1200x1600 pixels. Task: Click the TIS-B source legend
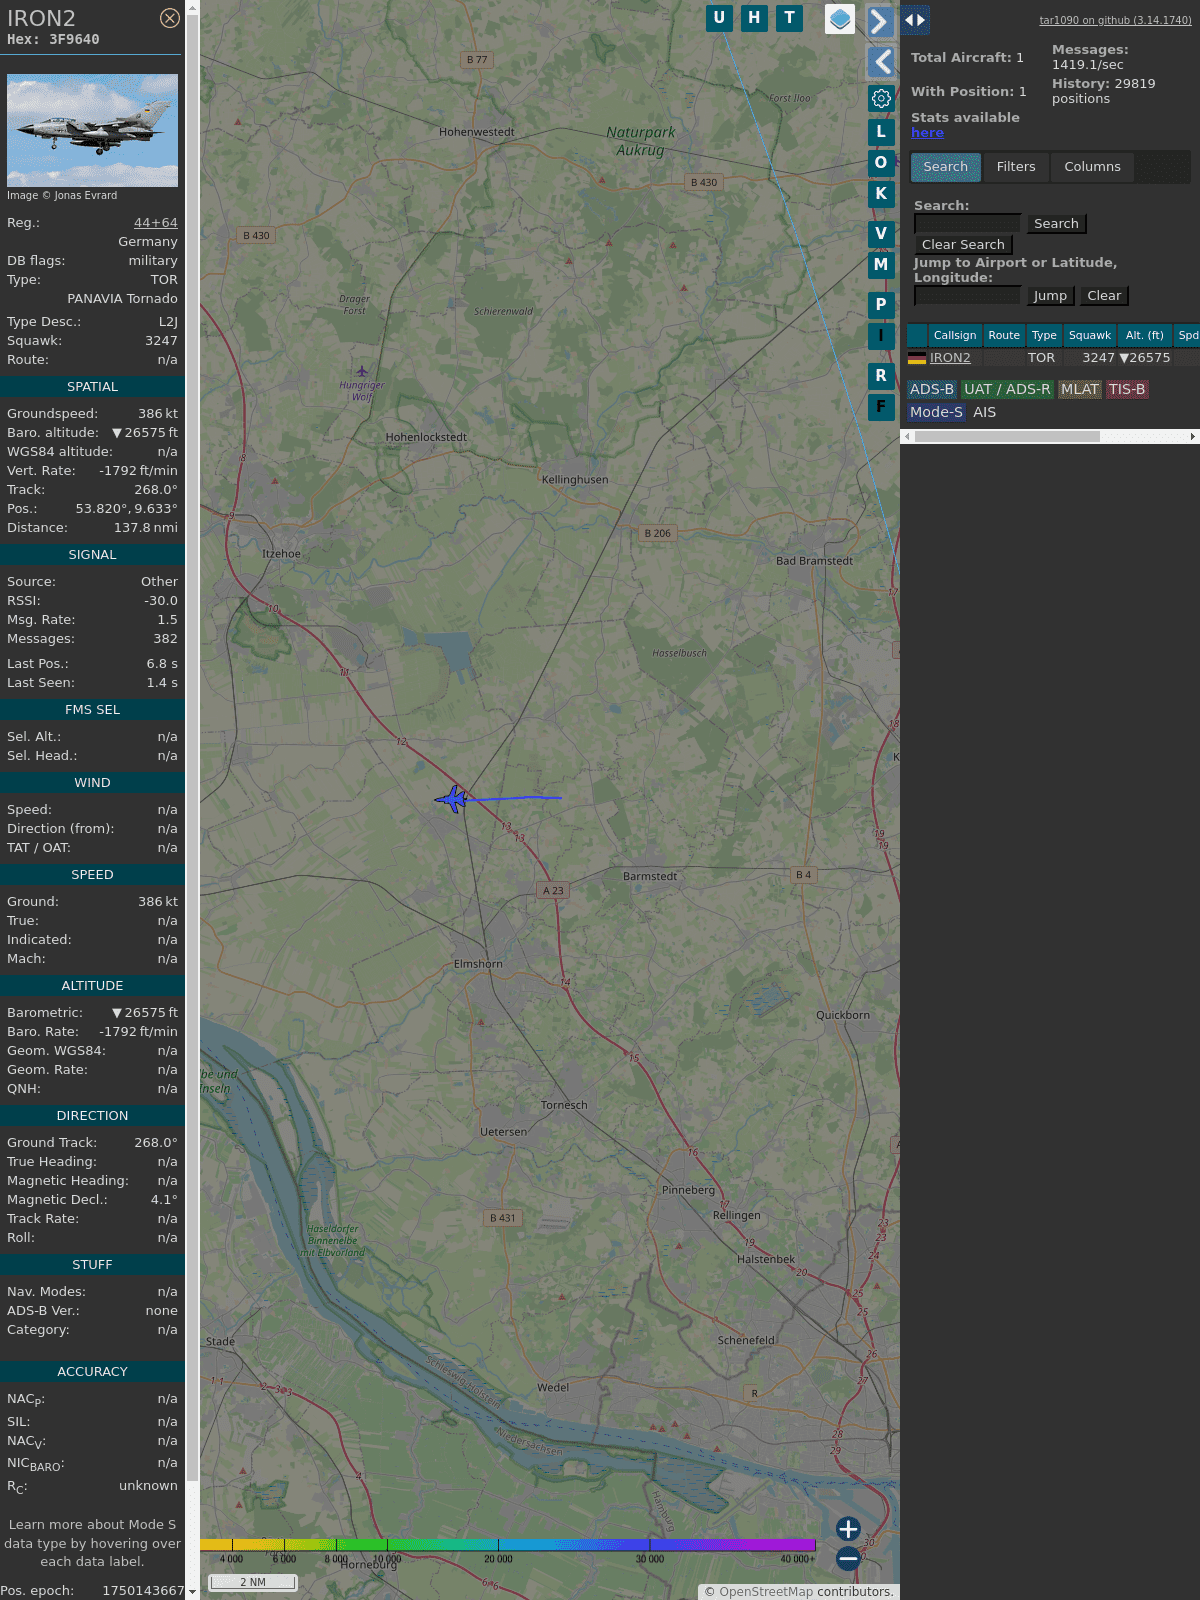click(x=1127, y=390)
